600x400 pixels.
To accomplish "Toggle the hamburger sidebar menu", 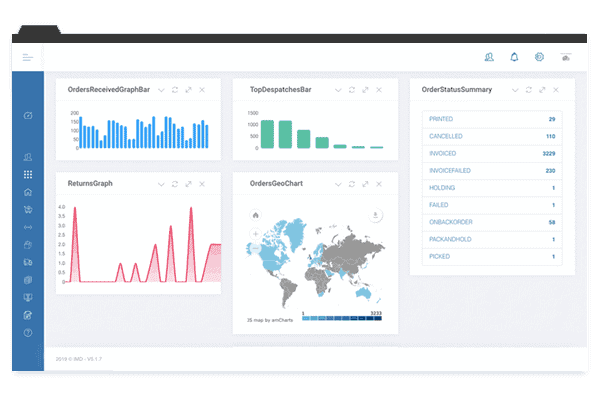I will pyautogui.click(x=28, y=57).
